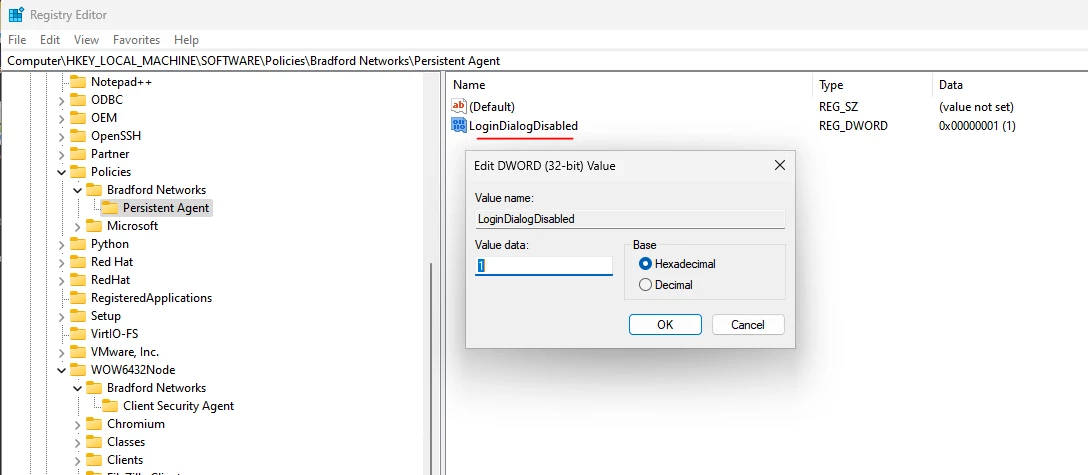Click the Persistent Agent folder icon
The width and height of the screenshot is (1088, 475).
point(110,207)
